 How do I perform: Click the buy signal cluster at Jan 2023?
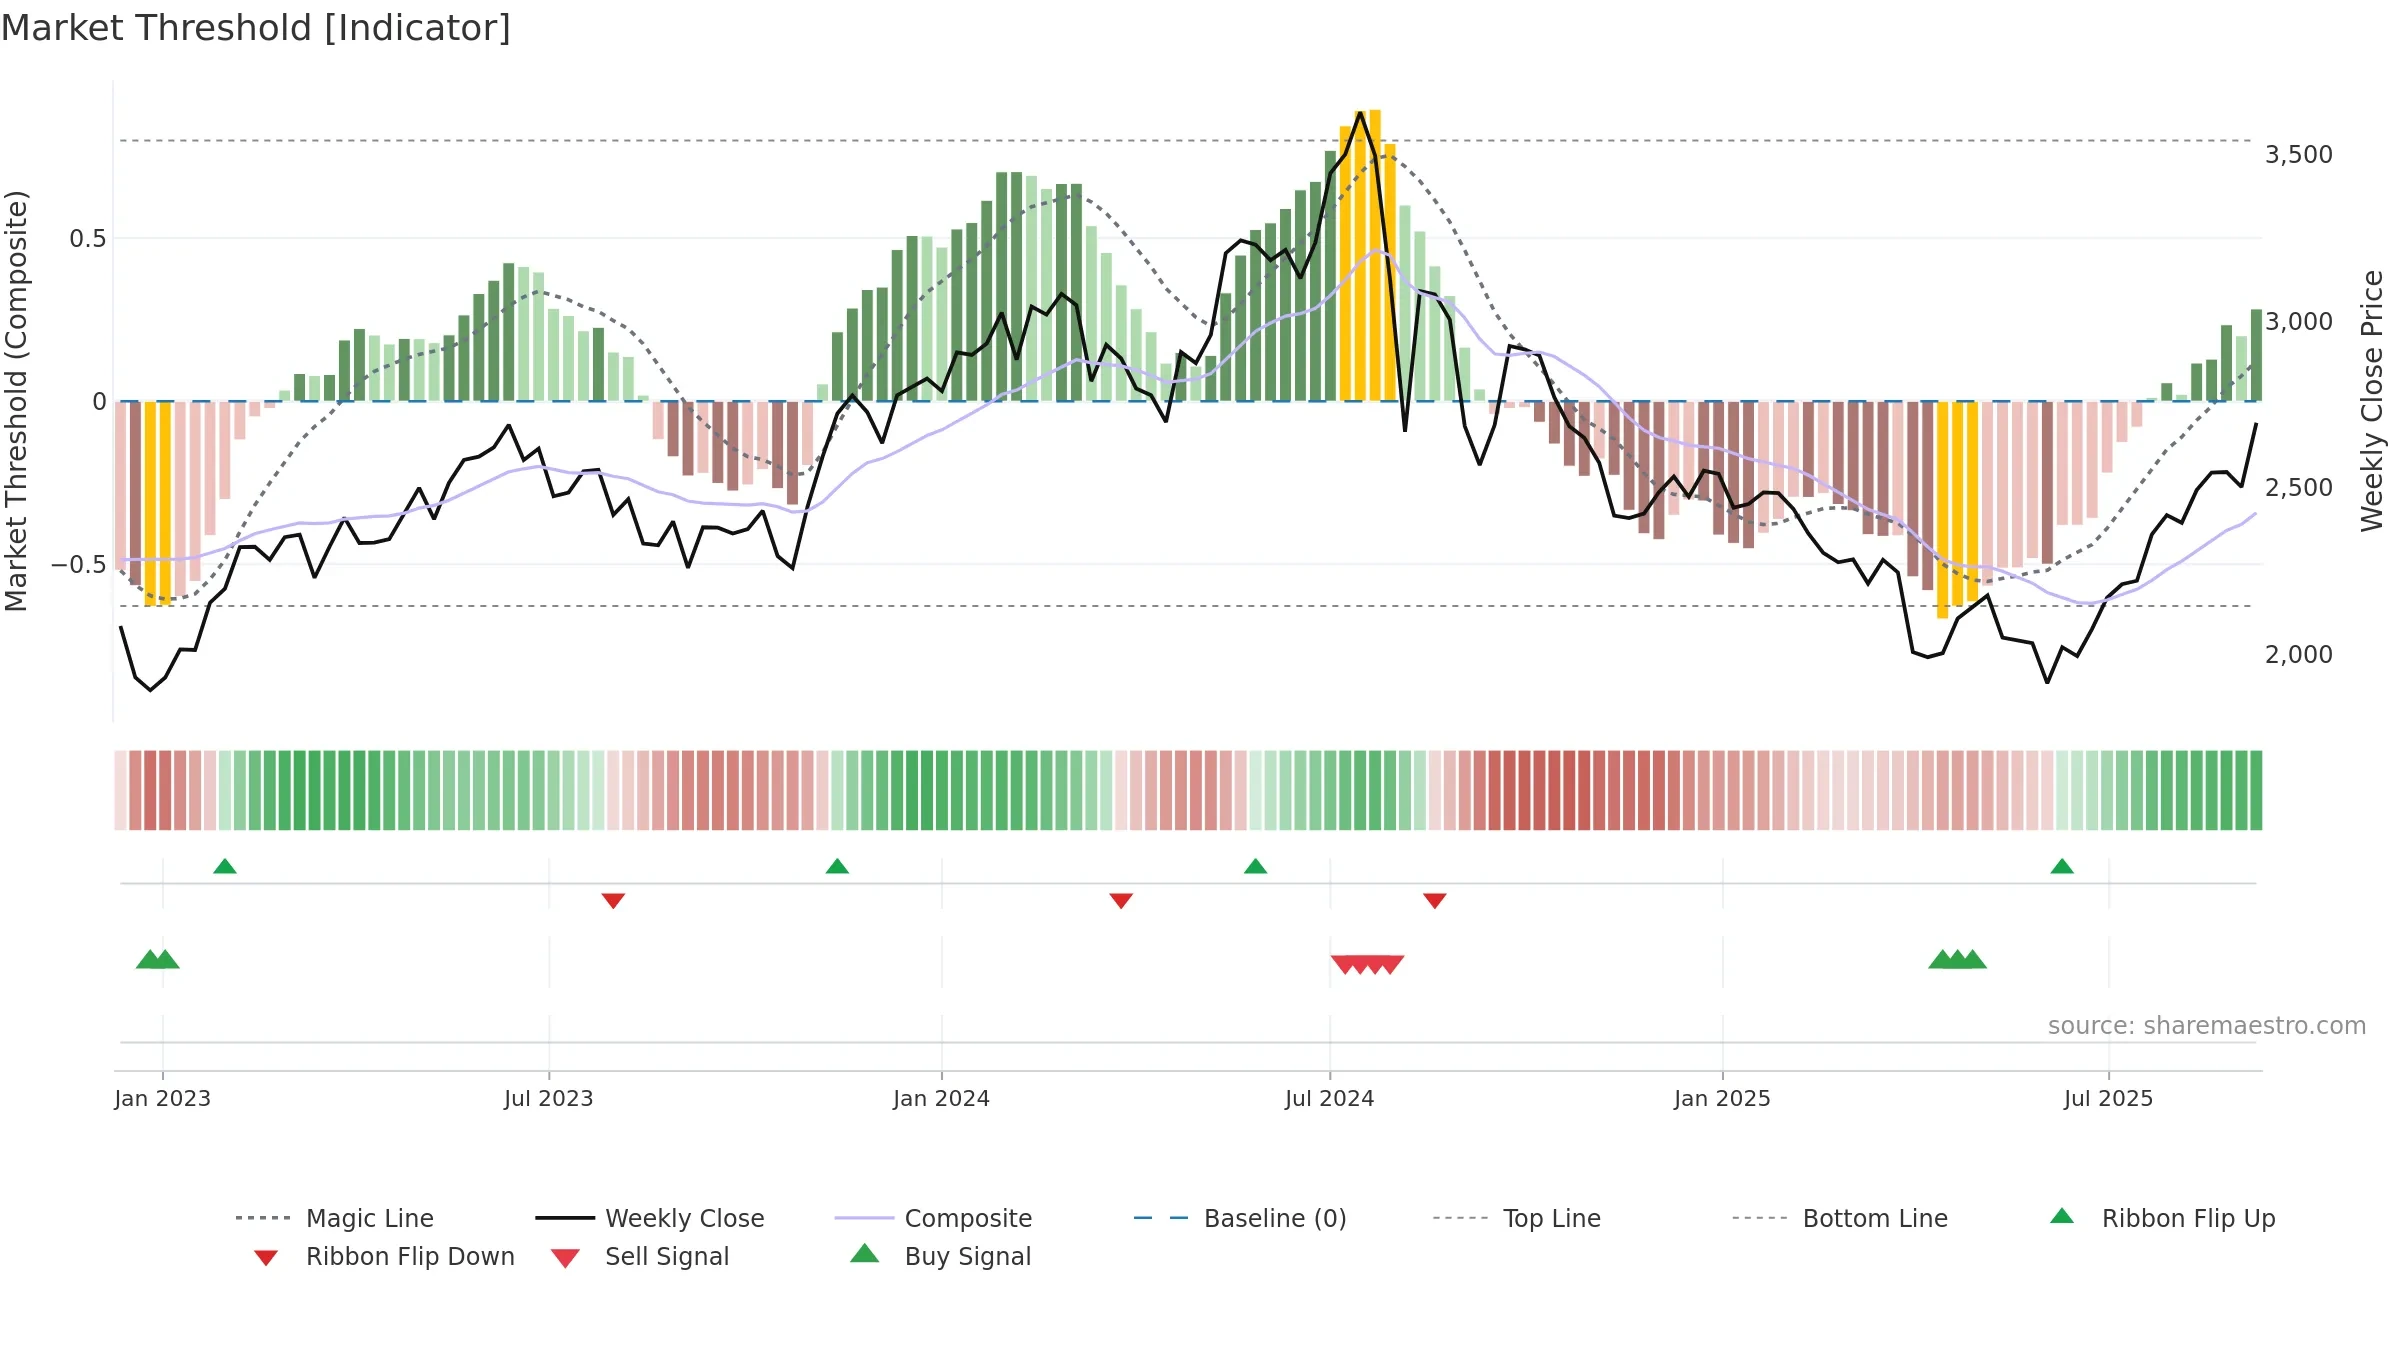coord(158,959)
